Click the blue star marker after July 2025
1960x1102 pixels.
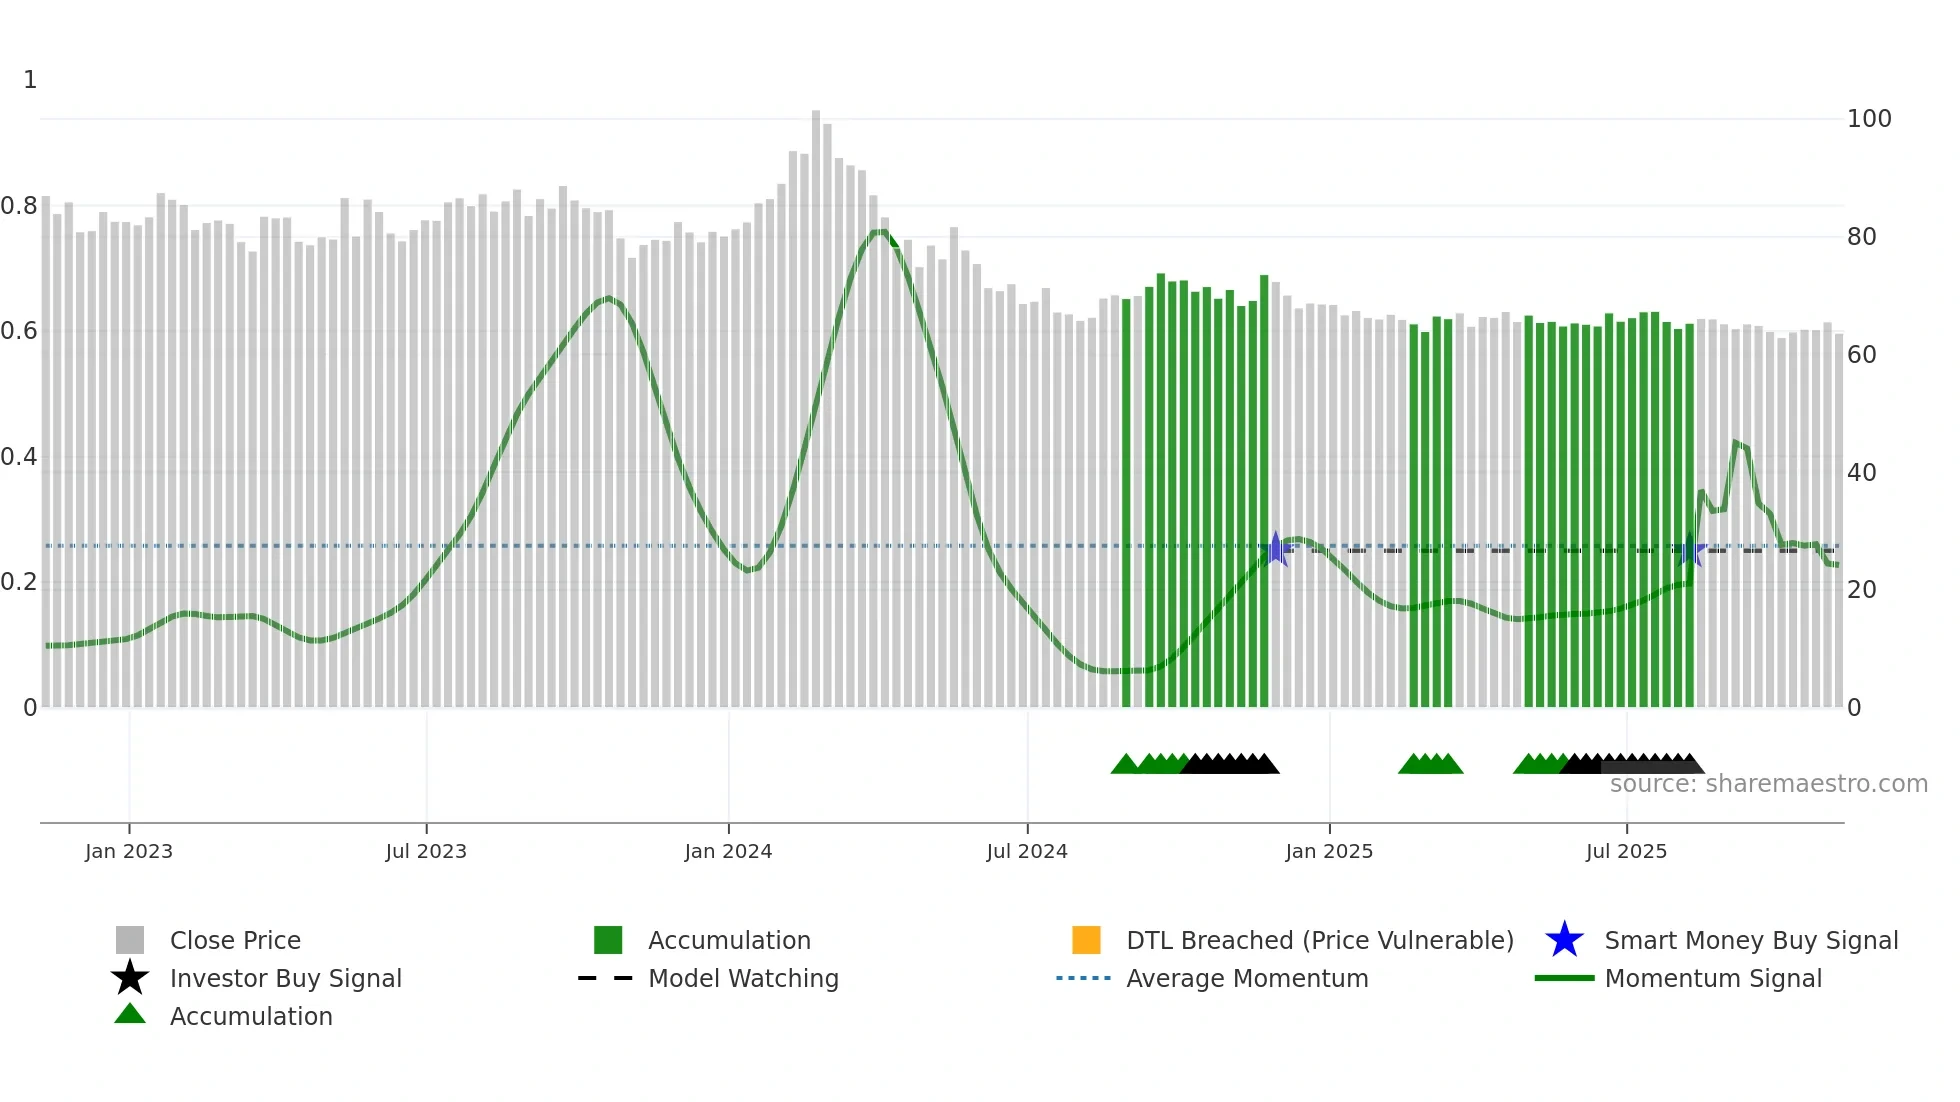click(x=1690, y=549)
